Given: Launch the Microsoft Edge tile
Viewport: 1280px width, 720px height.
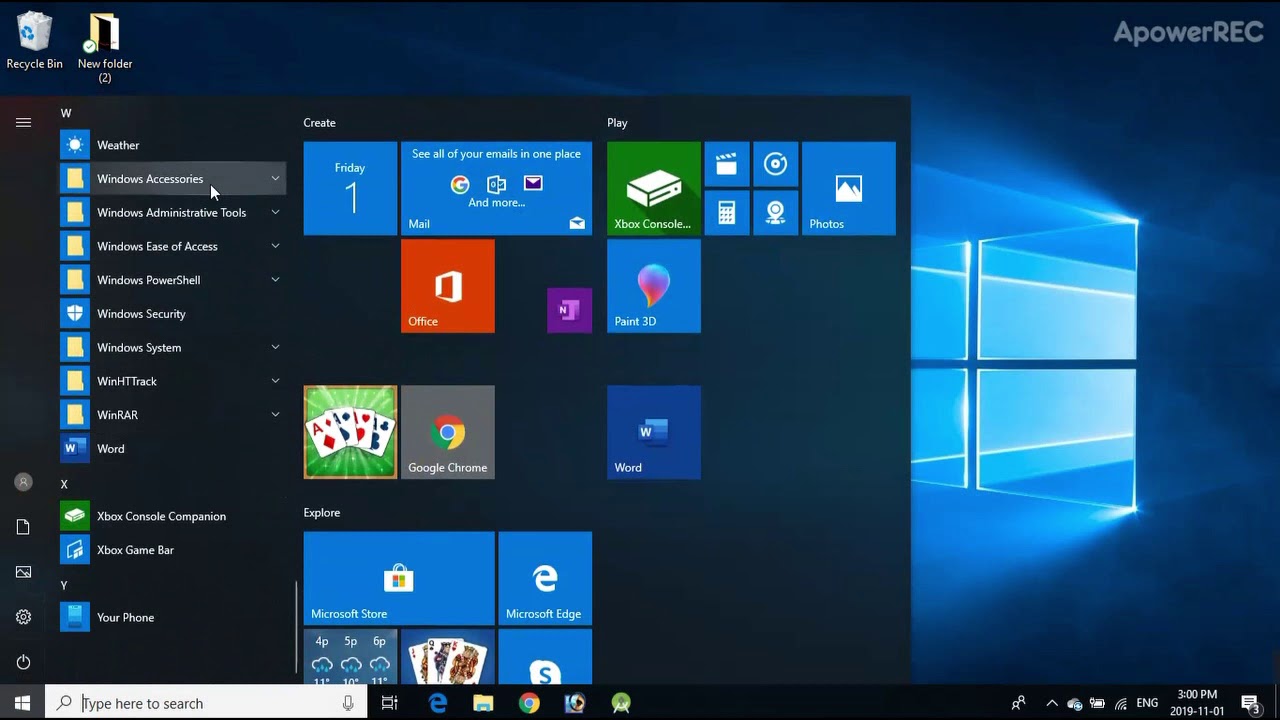Looking at the screenshot, I should tap(545, 578).
